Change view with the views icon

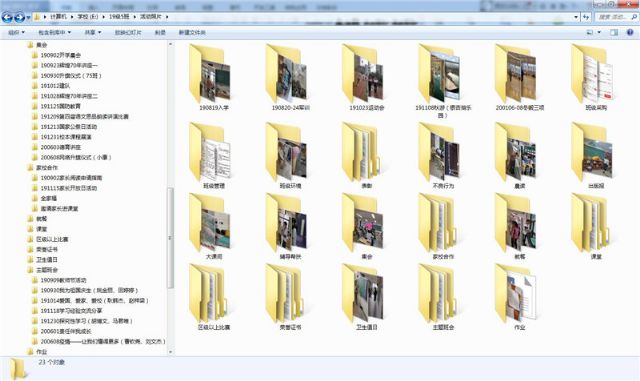coord(590,32)
